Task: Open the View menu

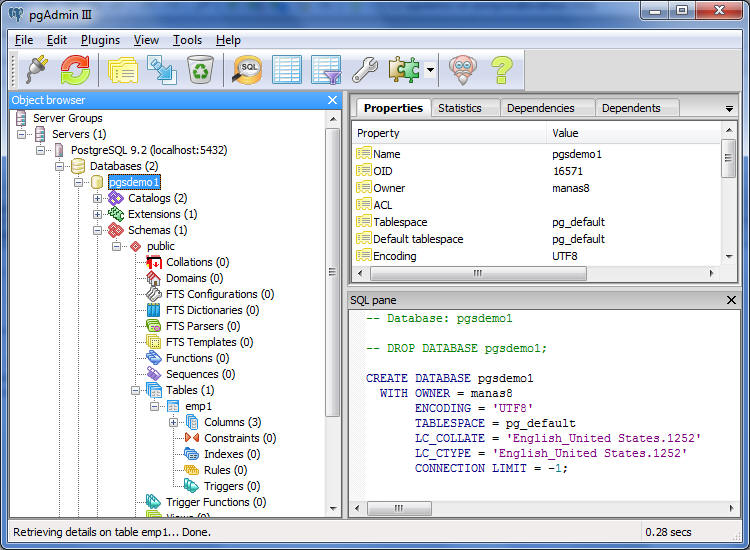Action: pyautogui.click(x=146, y=40)
